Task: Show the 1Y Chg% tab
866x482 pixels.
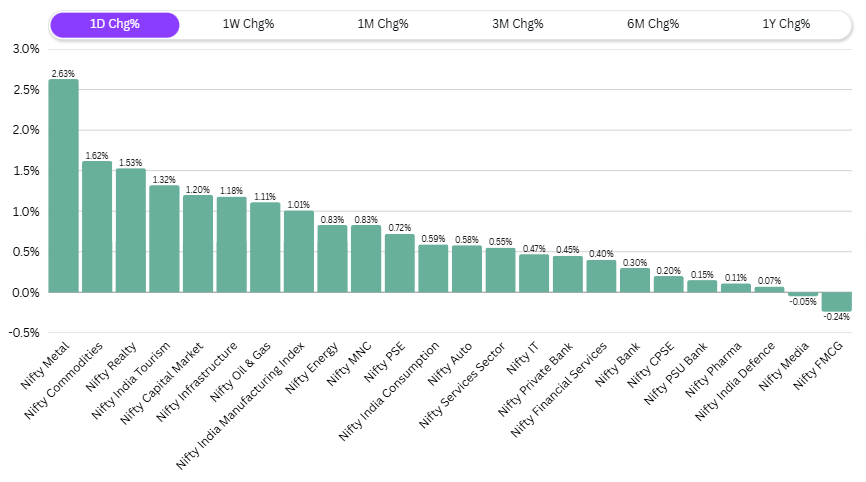Action: 787,25
